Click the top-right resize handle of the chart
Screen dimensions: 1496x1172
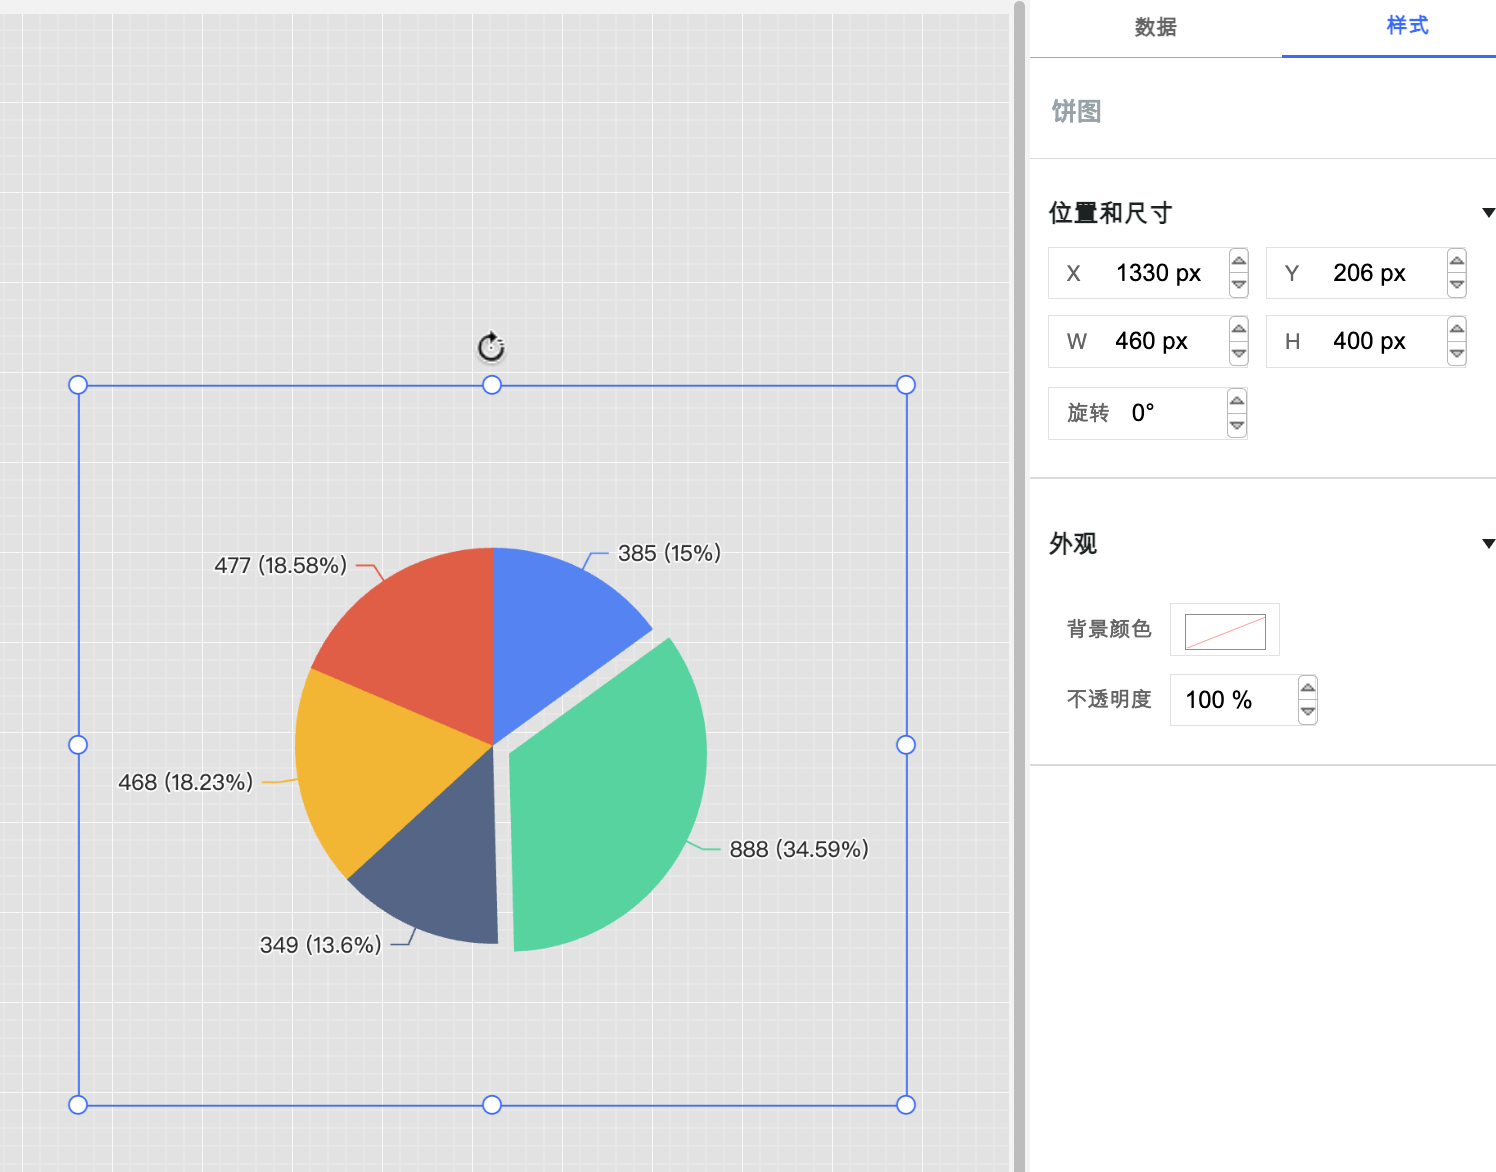pos(906,385)
